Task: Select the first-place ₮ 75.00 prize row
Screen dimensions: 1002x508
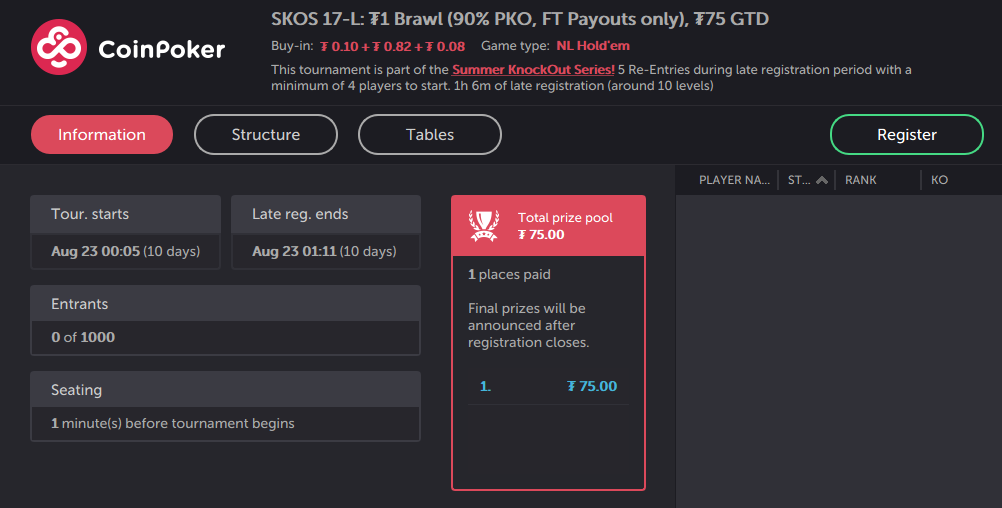Action: pos(548,386)
